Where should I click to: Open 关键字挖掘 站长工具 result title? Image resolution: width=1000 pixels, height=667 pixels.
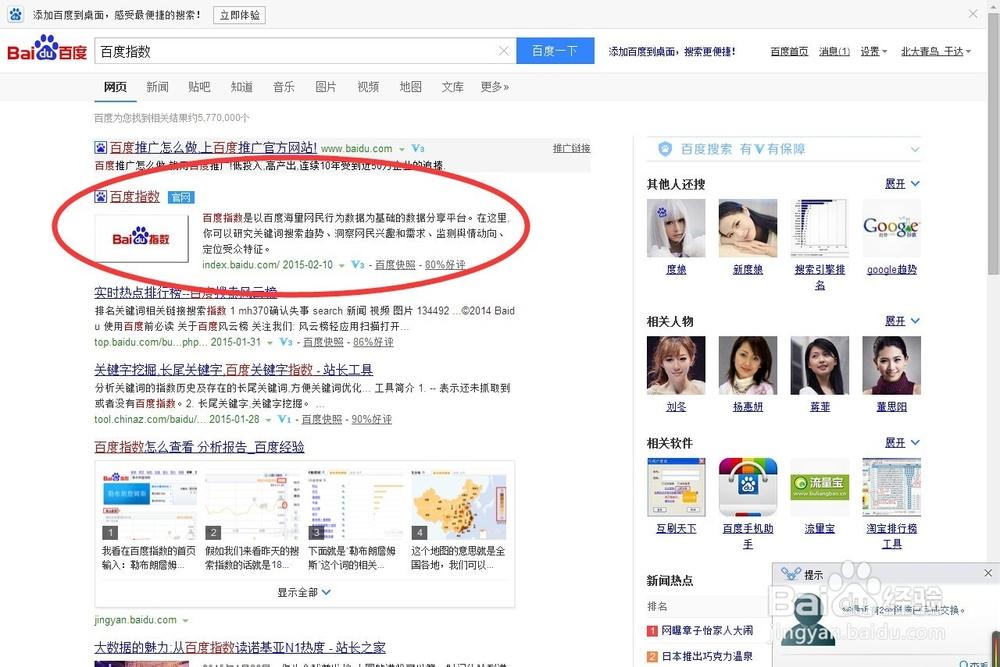(x=233, y=369)
